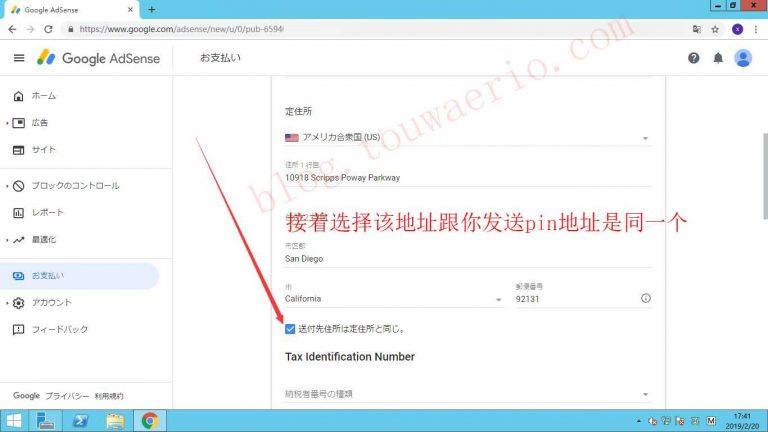Viewport: 768px width, 432px height.
Task: Show hidden system tray icons
Action: [x=639, y=421]
